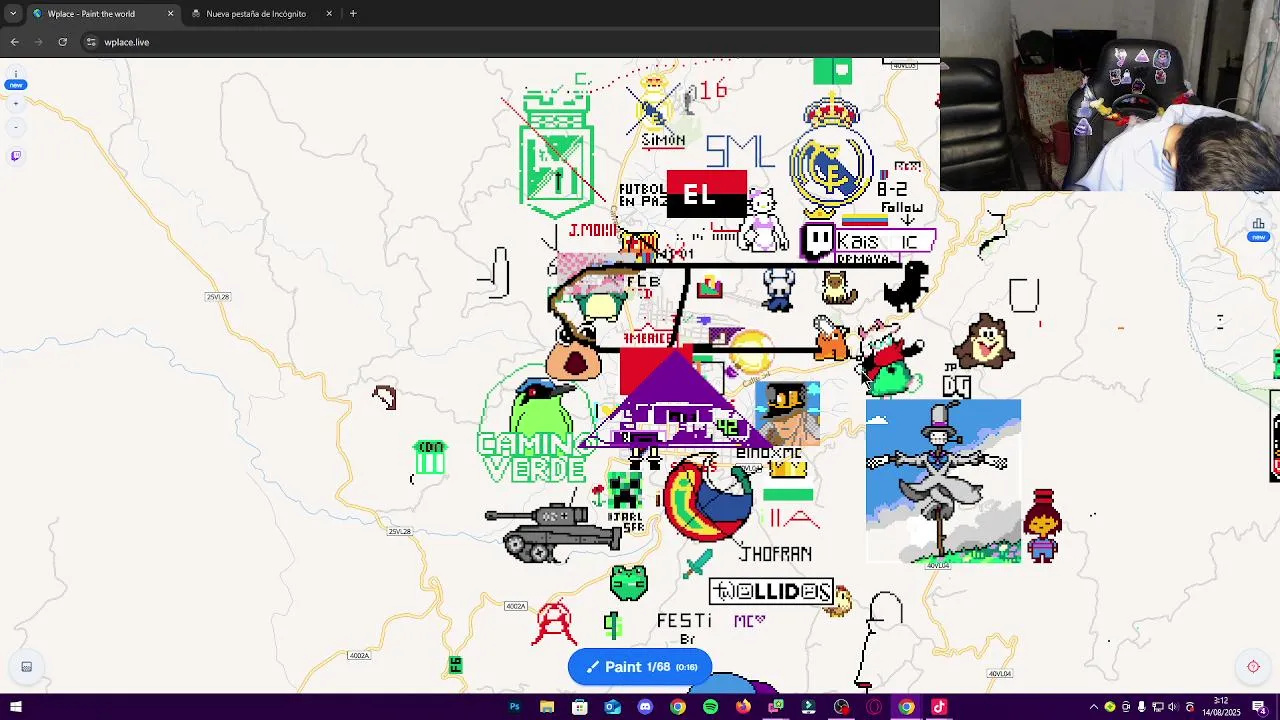1280x720 pixels.
Task: Click the Twitch logo pixel art banner
Action: click(869, 241)
